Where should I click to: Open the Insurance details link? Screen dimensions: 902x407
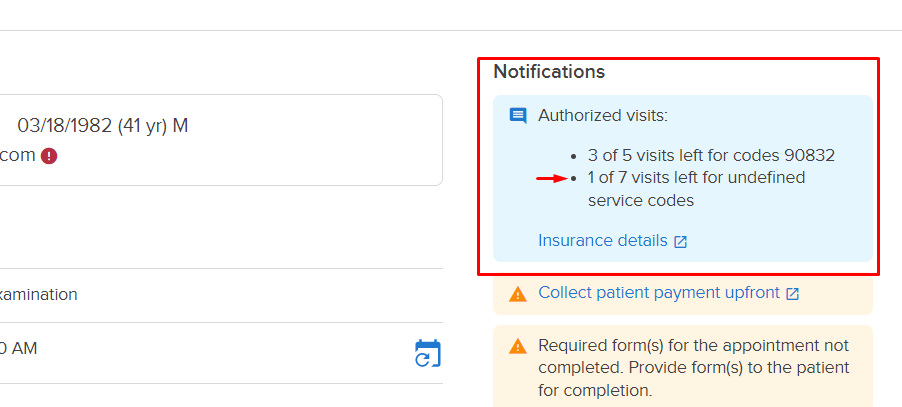602,240
